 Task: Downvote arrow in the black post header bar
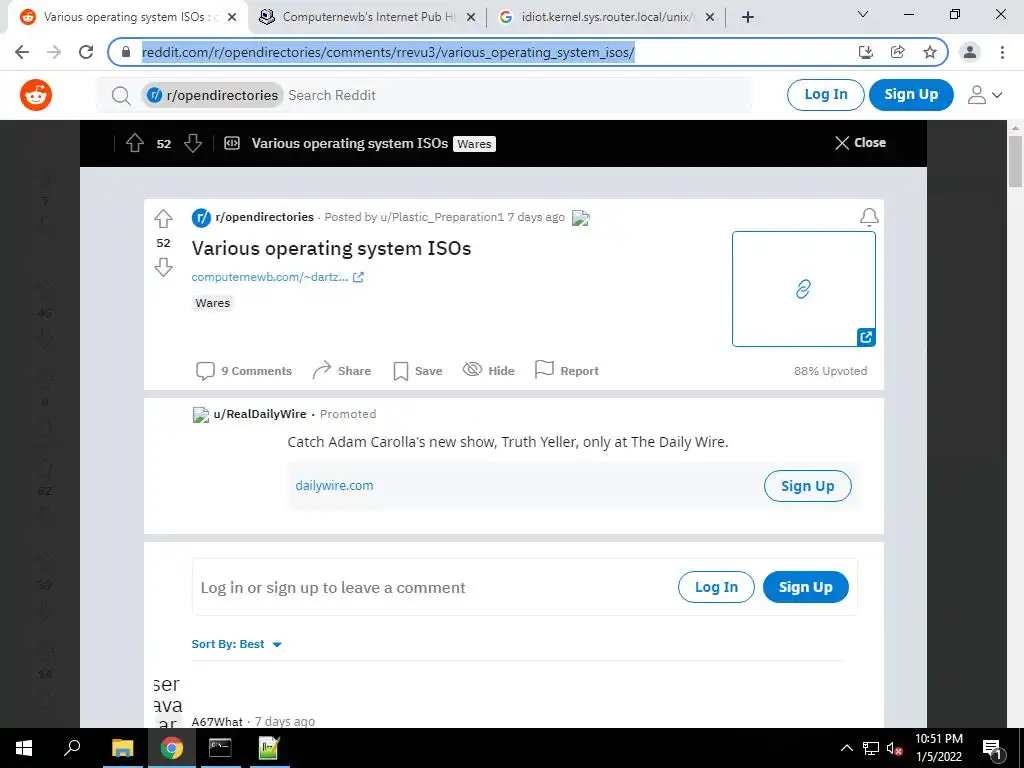193,143
